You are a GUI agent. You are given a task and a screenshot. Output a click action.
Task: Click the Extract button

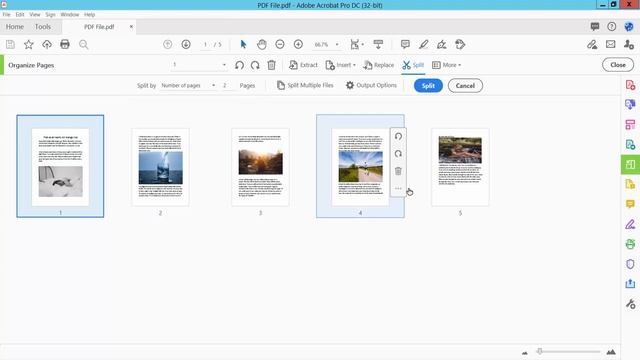point(303,65)
